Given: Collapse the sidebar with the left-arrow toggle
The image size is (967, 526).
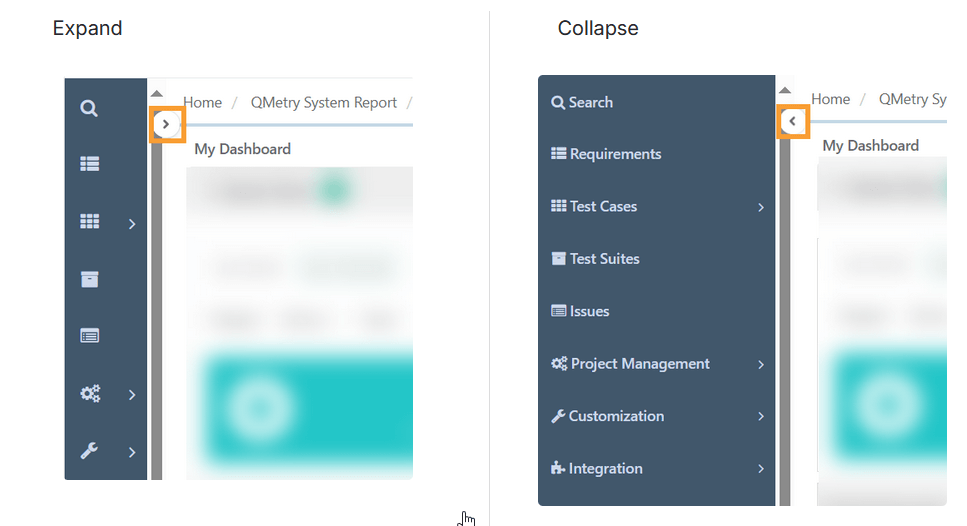Looking at the screenshot, I should tap(792, 121).
